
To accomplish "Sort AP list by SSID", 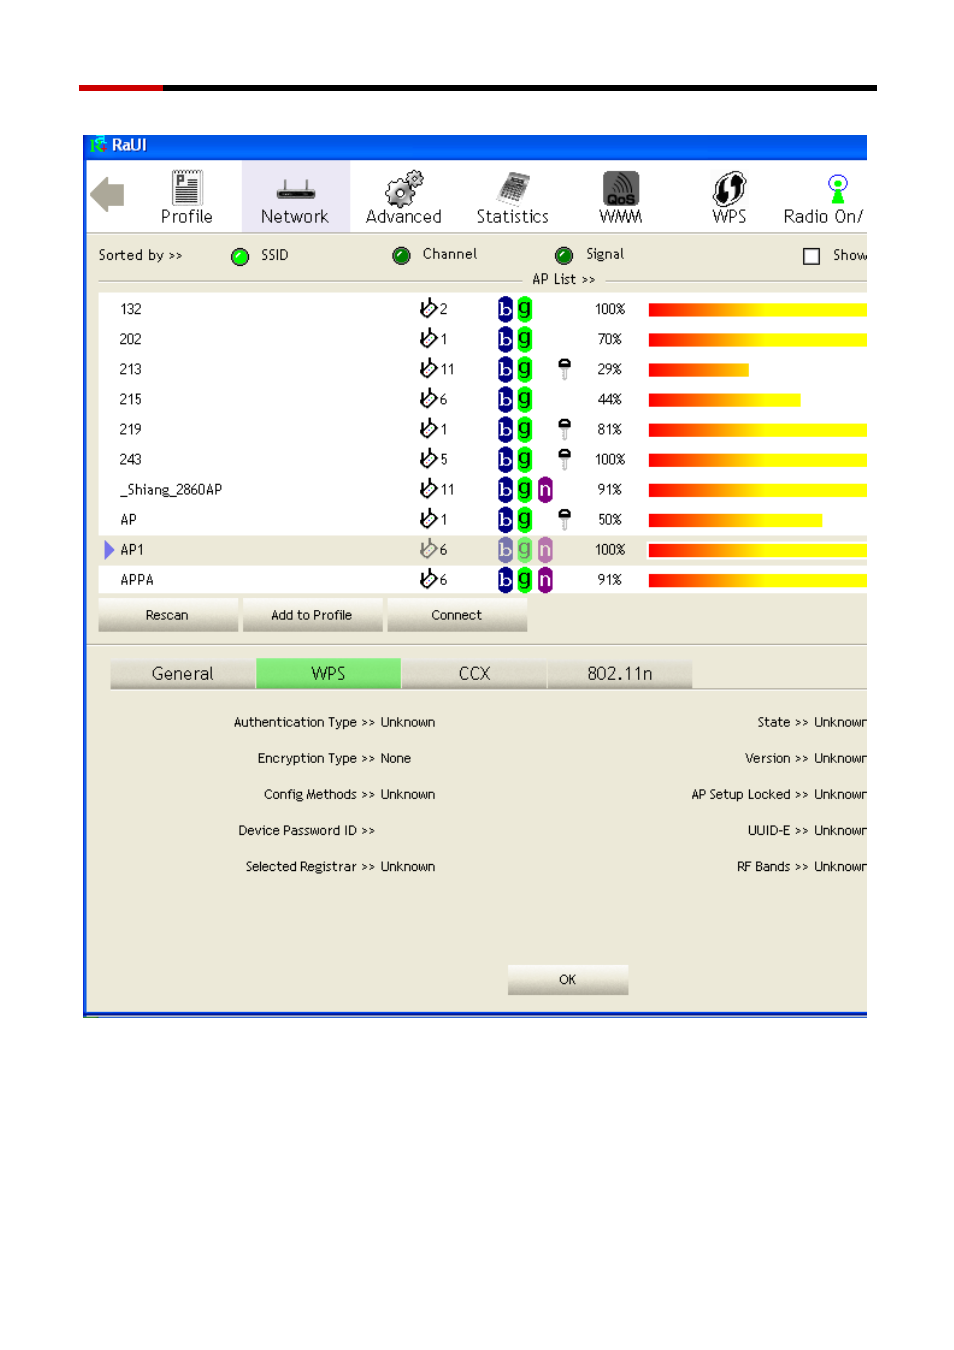I will click(x=240, y=257).
